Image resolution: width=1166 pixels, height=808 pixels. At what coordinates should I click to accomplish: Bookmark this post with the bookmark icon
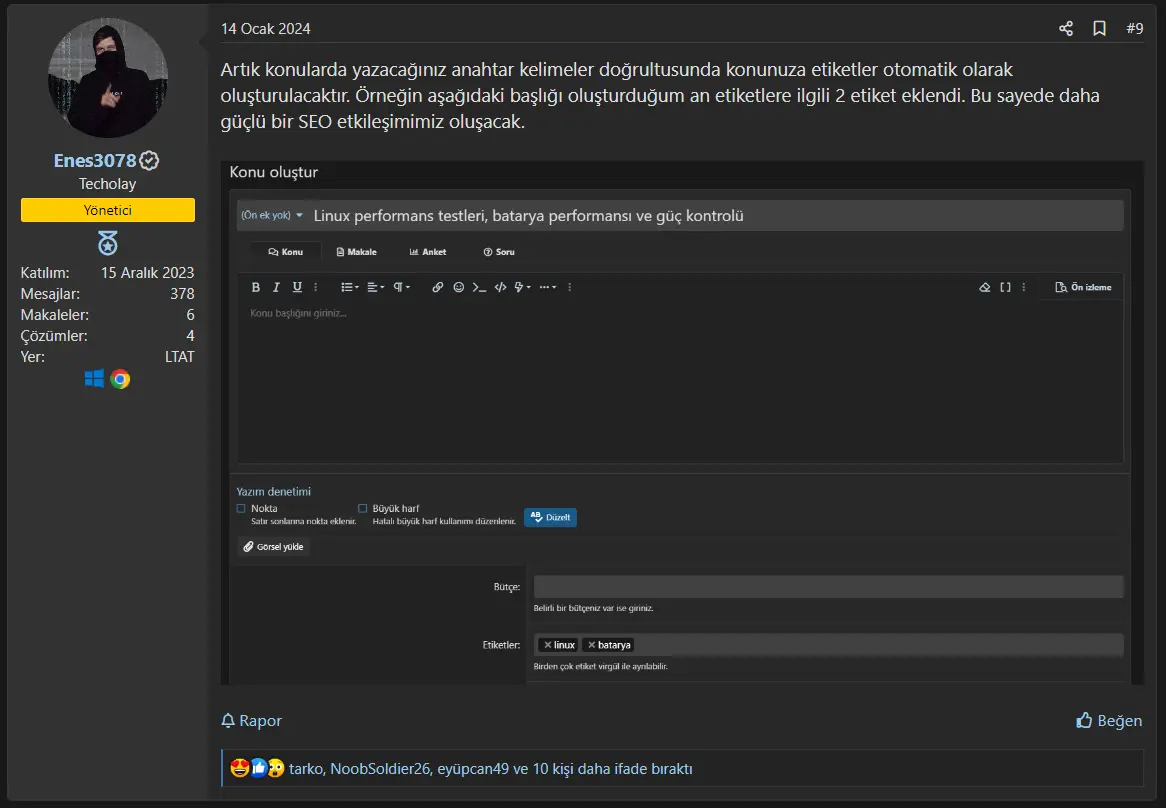pos(1099,28)
